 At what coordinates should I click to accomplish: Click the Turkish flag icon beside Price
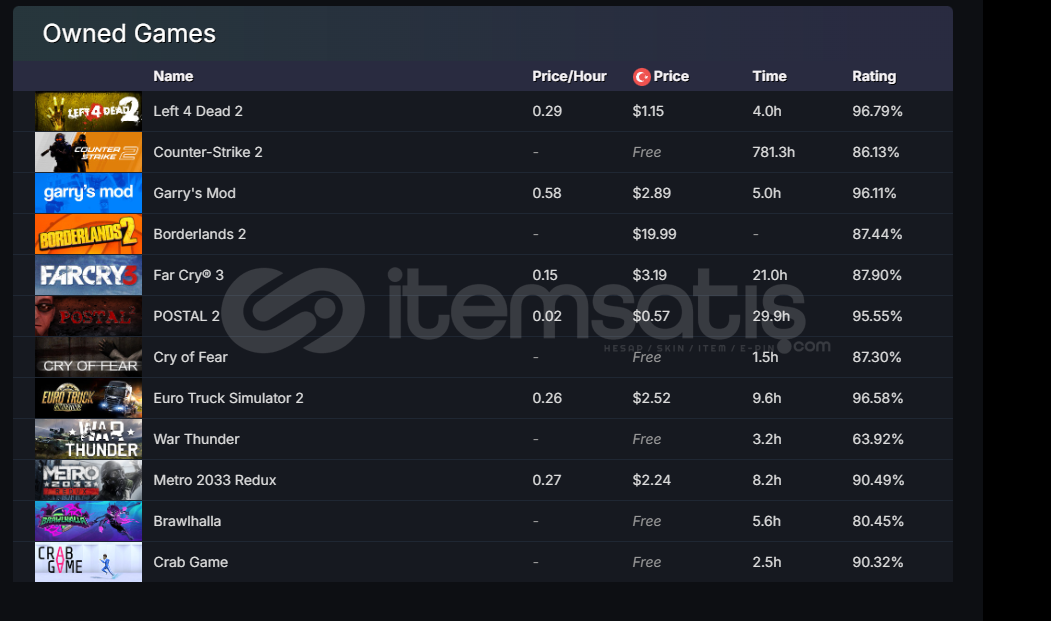click(x=642, y=77)
